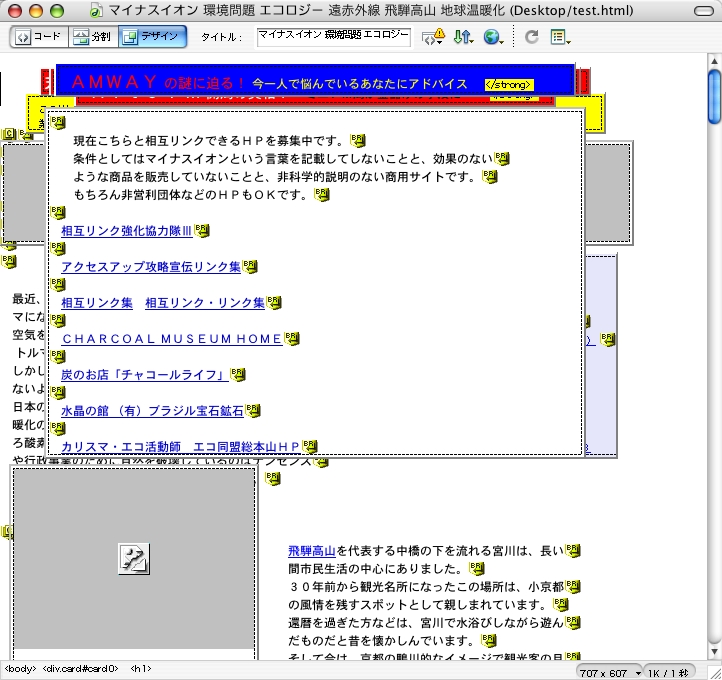Click the document proxy icon in title bar
The width and height of the screenshot is (722, 680).
point(95,10)
